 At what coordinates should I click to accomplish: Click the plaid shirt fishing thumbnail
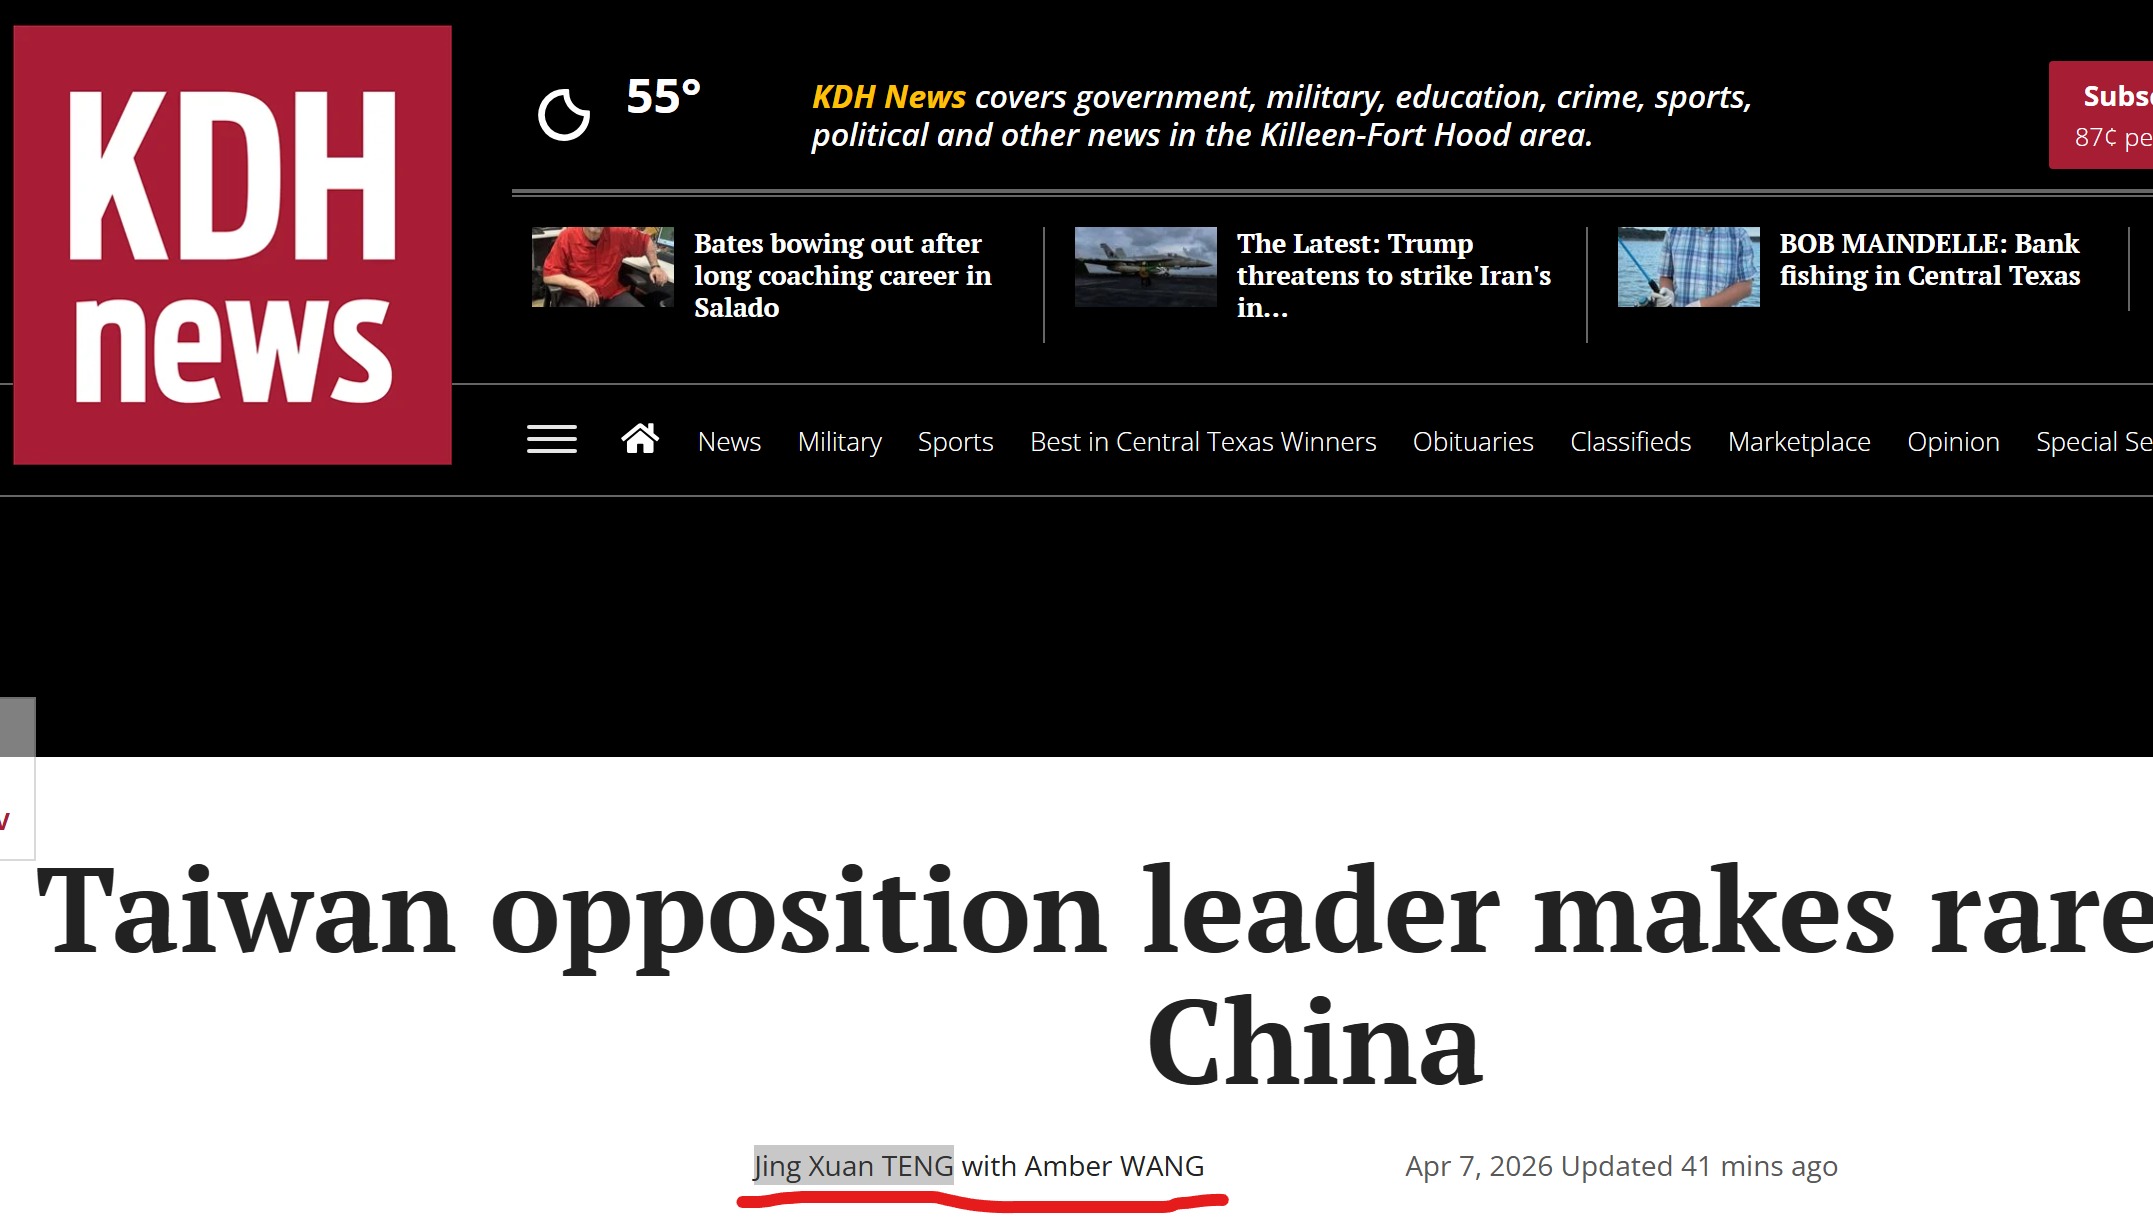pyautogui.click(x=1689, y=267)
